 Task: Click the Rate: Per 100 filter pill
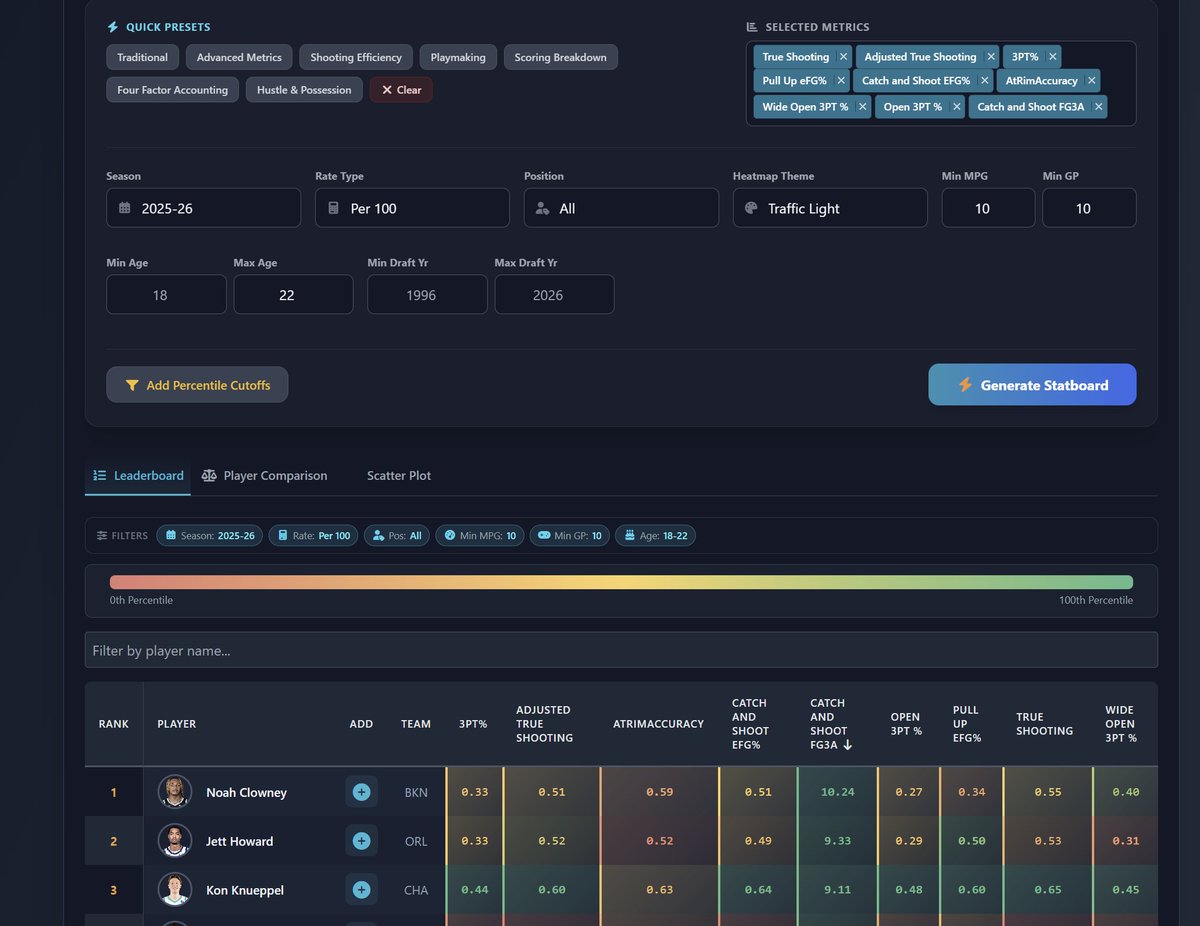pos(314,536)
